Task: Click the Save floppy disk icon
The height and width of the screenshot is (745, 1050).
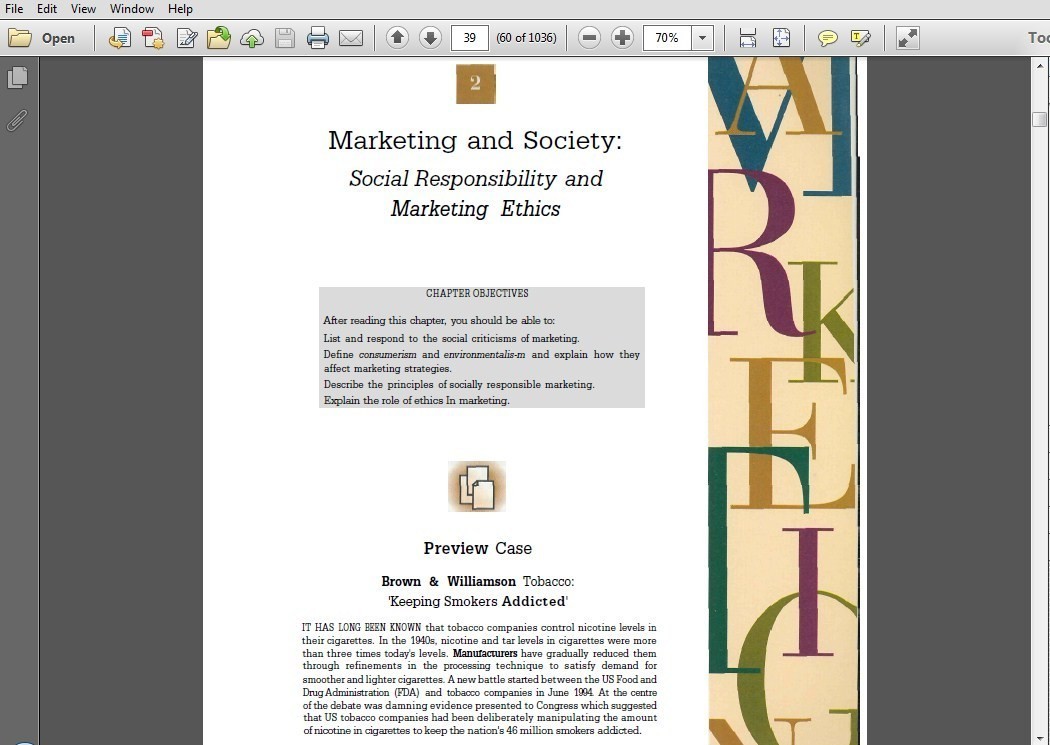Action: (285, 38)
